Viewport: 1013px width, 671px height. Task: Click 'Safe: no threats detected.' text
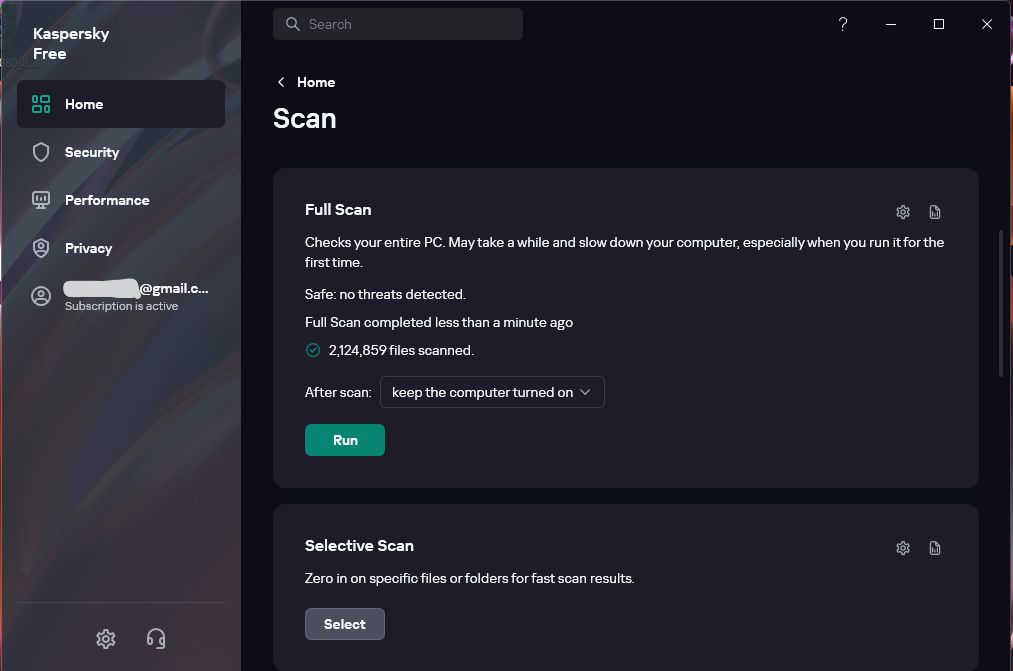(x=385, y=294)
